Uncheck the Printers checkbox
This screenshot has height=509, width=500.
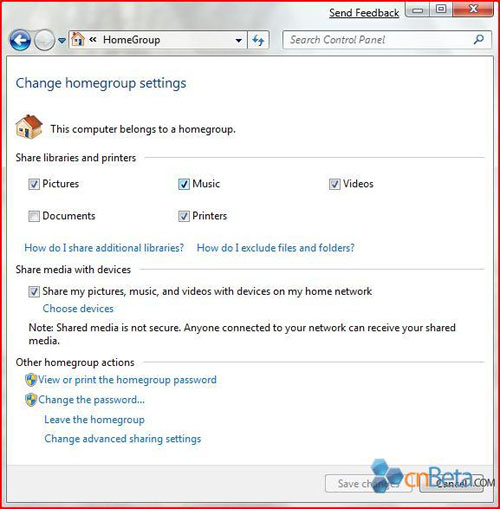click(x=184, y=216)
